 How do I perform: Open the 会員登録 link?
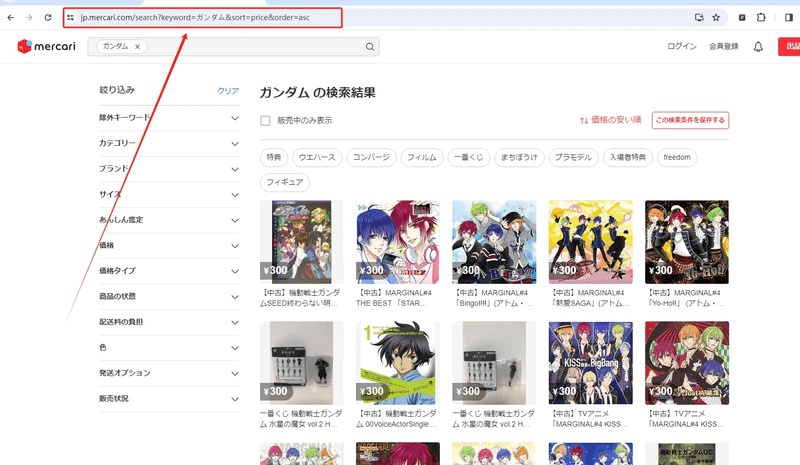point(723,46)
